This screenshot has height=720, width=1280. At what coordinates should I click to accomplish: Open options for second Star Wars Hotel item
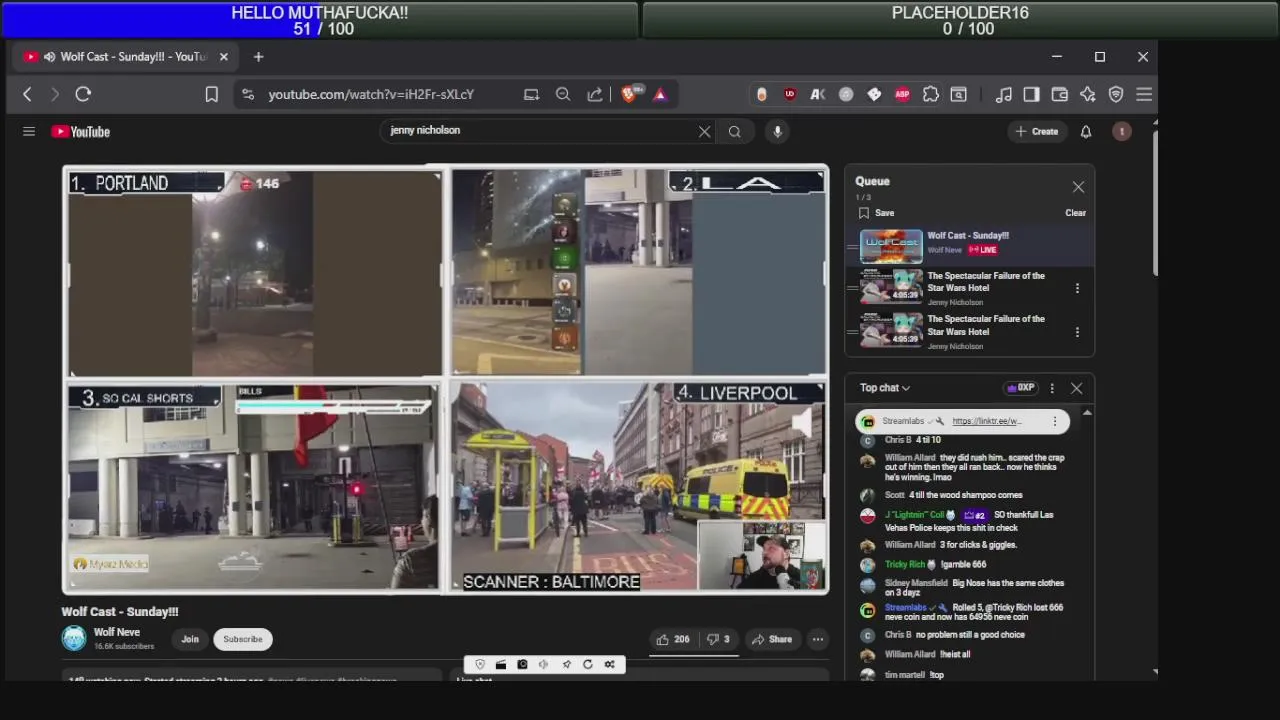[x=1077, y=332]
